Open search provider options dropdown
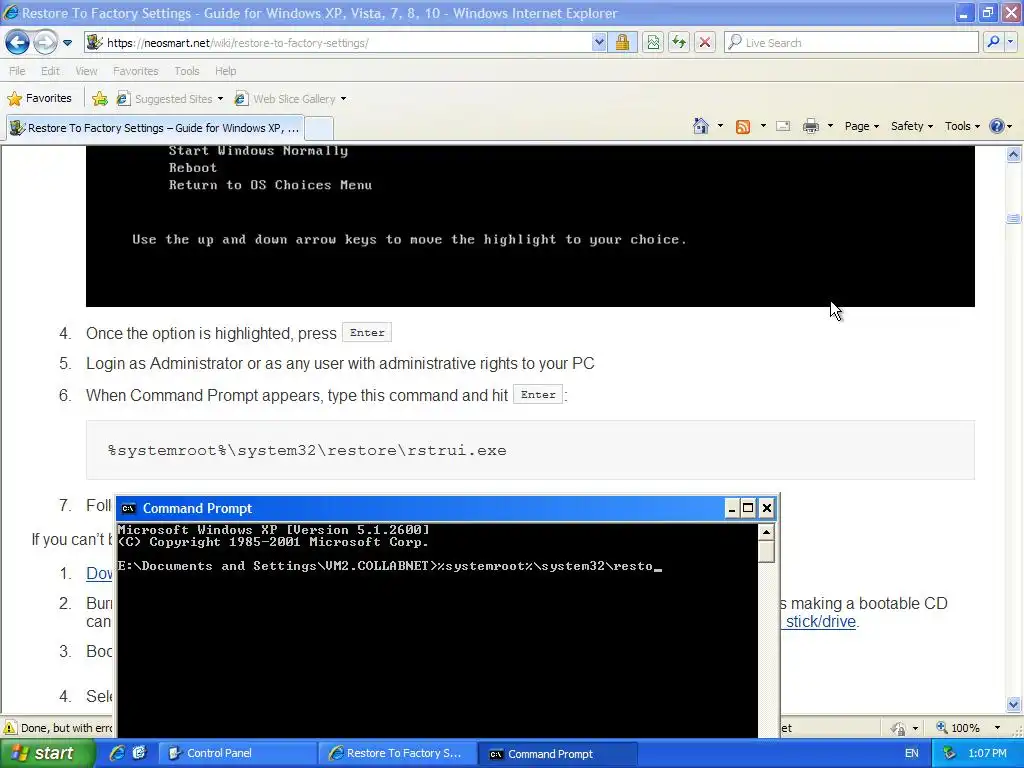Image resolution: width=1024 pixels, height=768 pixels. click(x=1010, y=42)
